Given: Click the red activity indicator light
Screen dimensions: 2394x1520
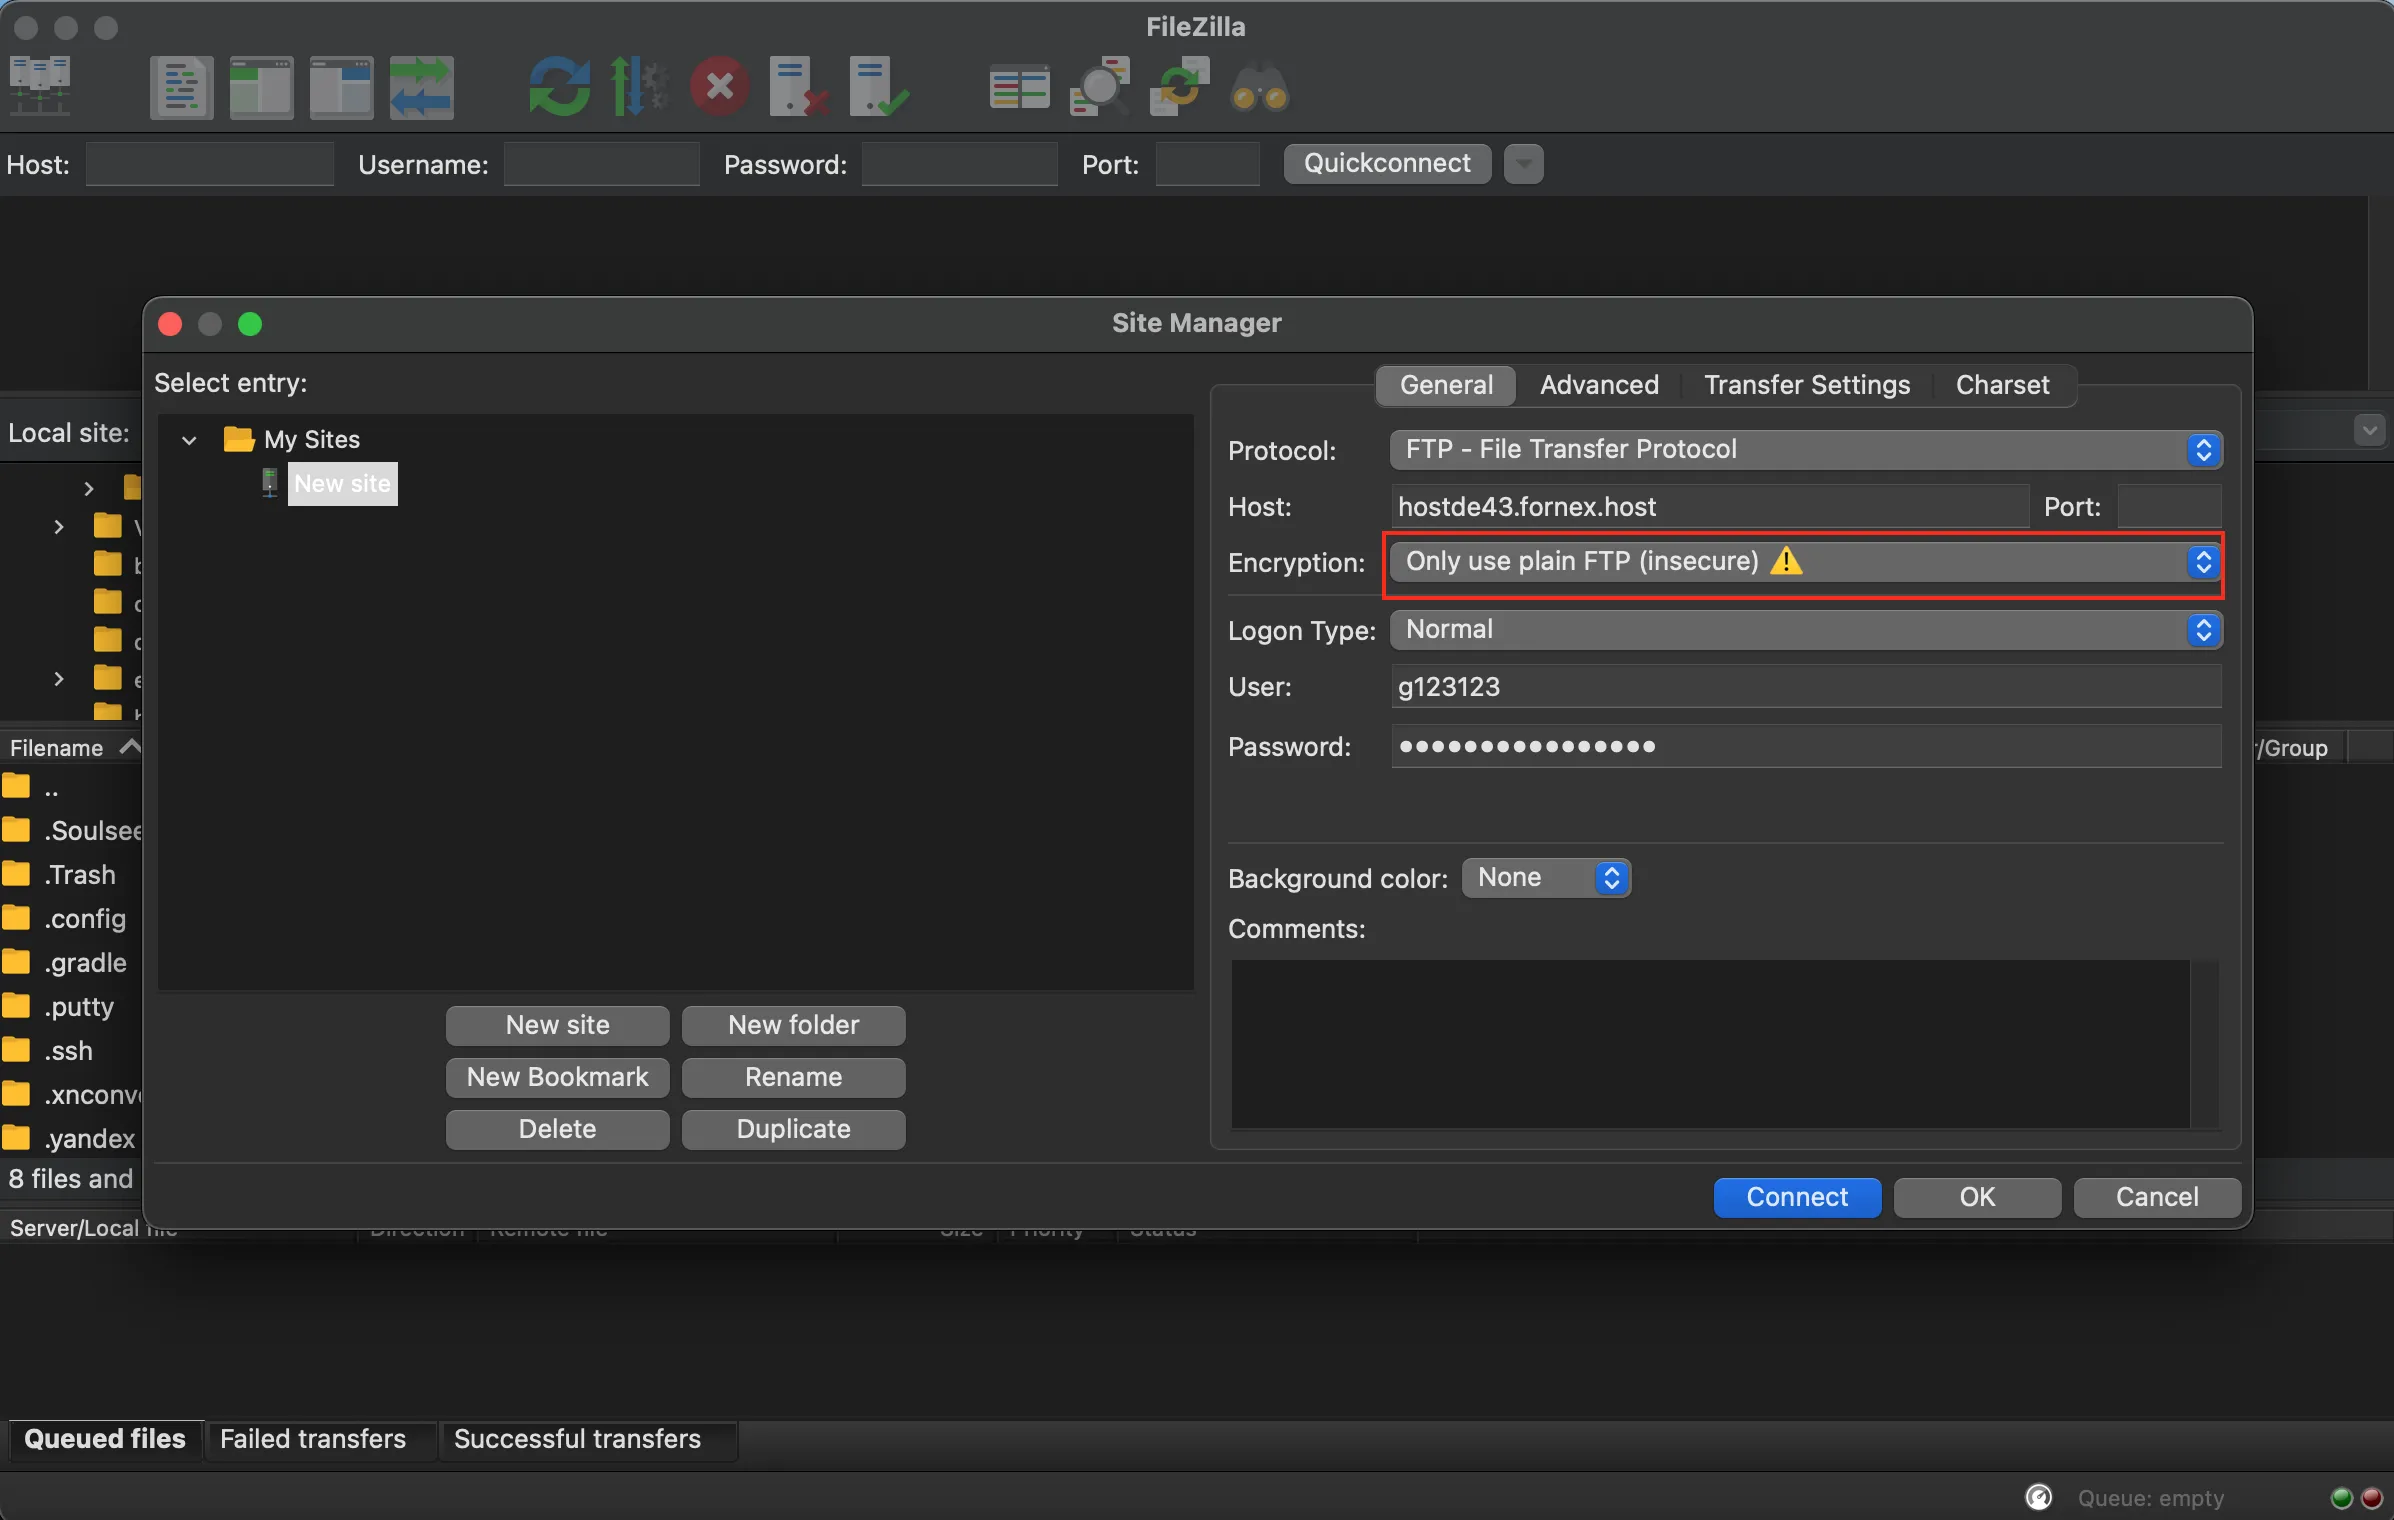Looking at the screenshot, I should [2371, 1497].
